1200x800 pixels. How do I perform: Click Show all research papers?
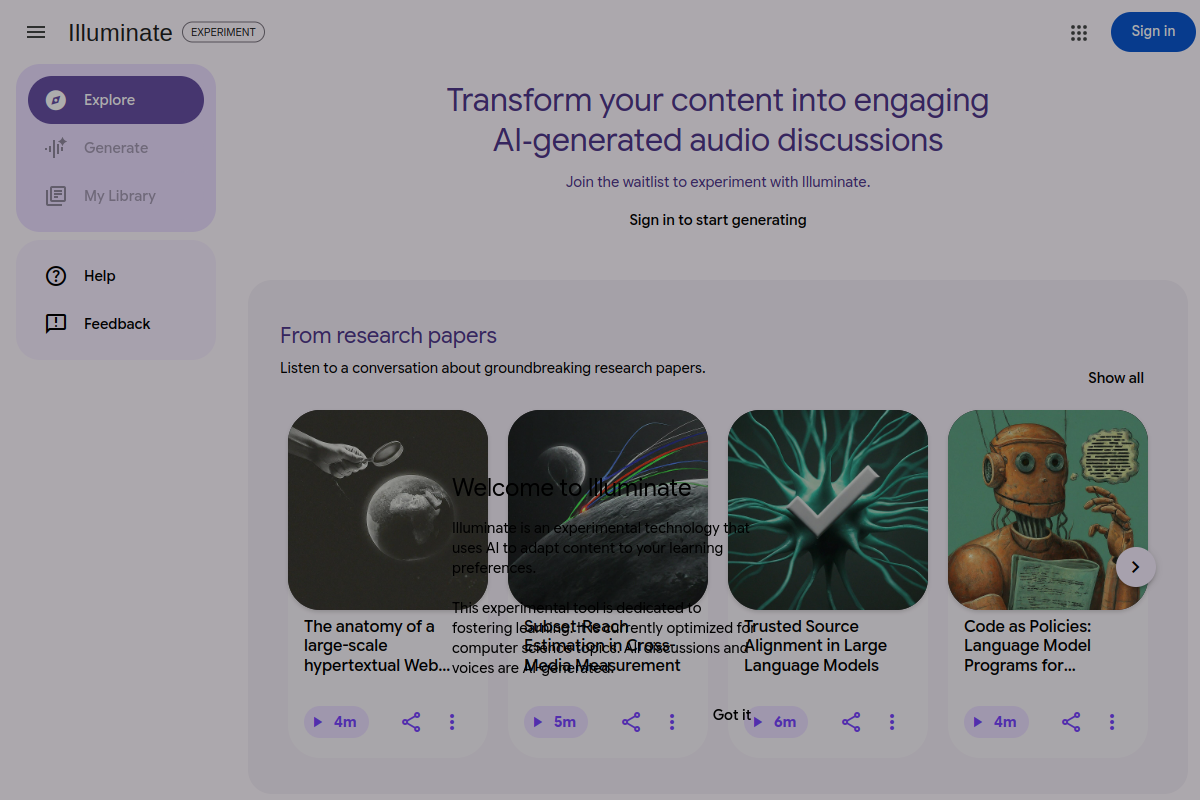(x=1116, y=378)
